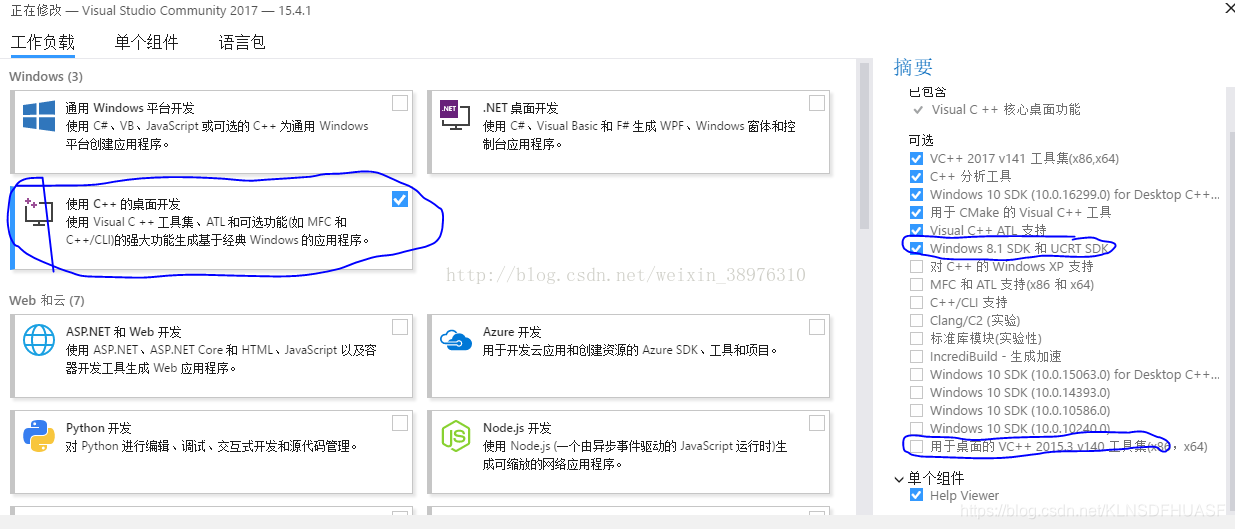Image resolution: width=1235 pixels, height=529 pixels.
Task: Uncheck the C++ 分析工具 option
Action: 916,176
